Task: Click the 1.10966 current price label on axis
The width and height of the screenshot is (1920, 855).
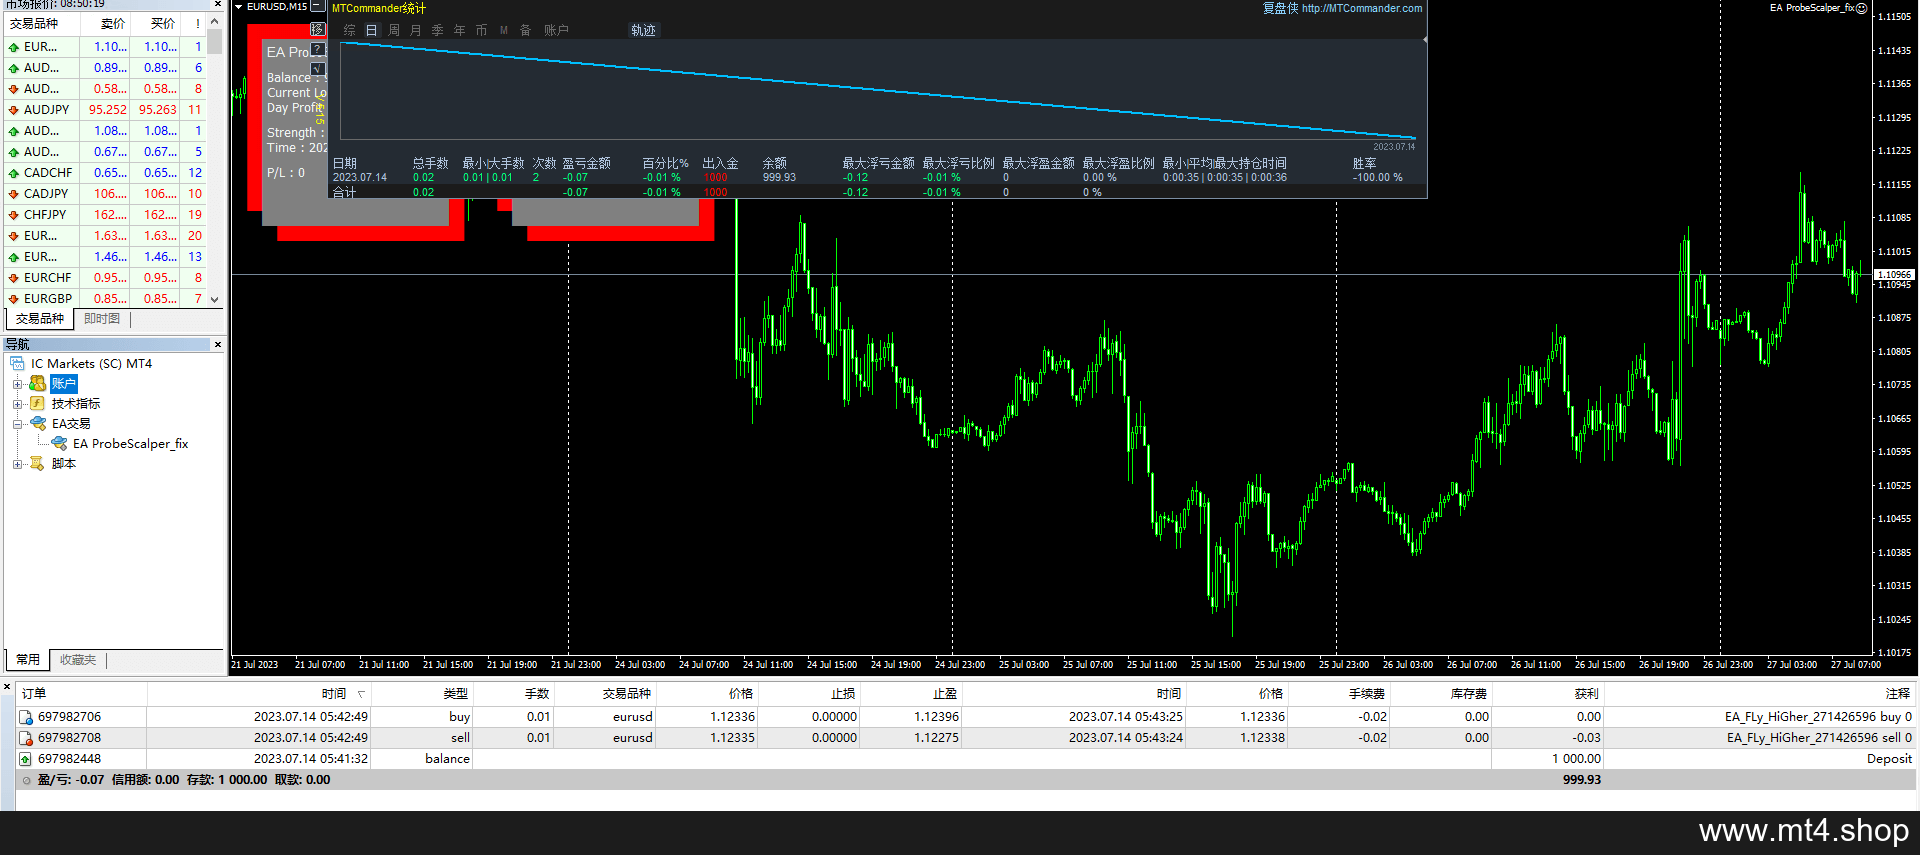Action: coord(1894,274)
